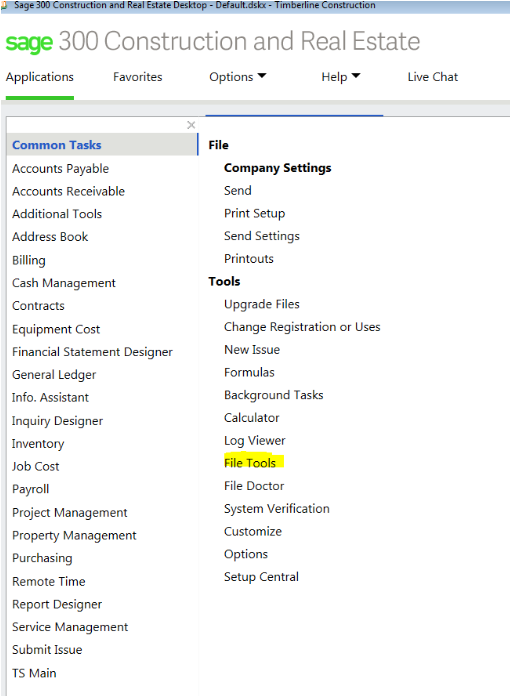Select Payroll application
The width and height of the screenshot is (510, 698).
click(30, 489)
